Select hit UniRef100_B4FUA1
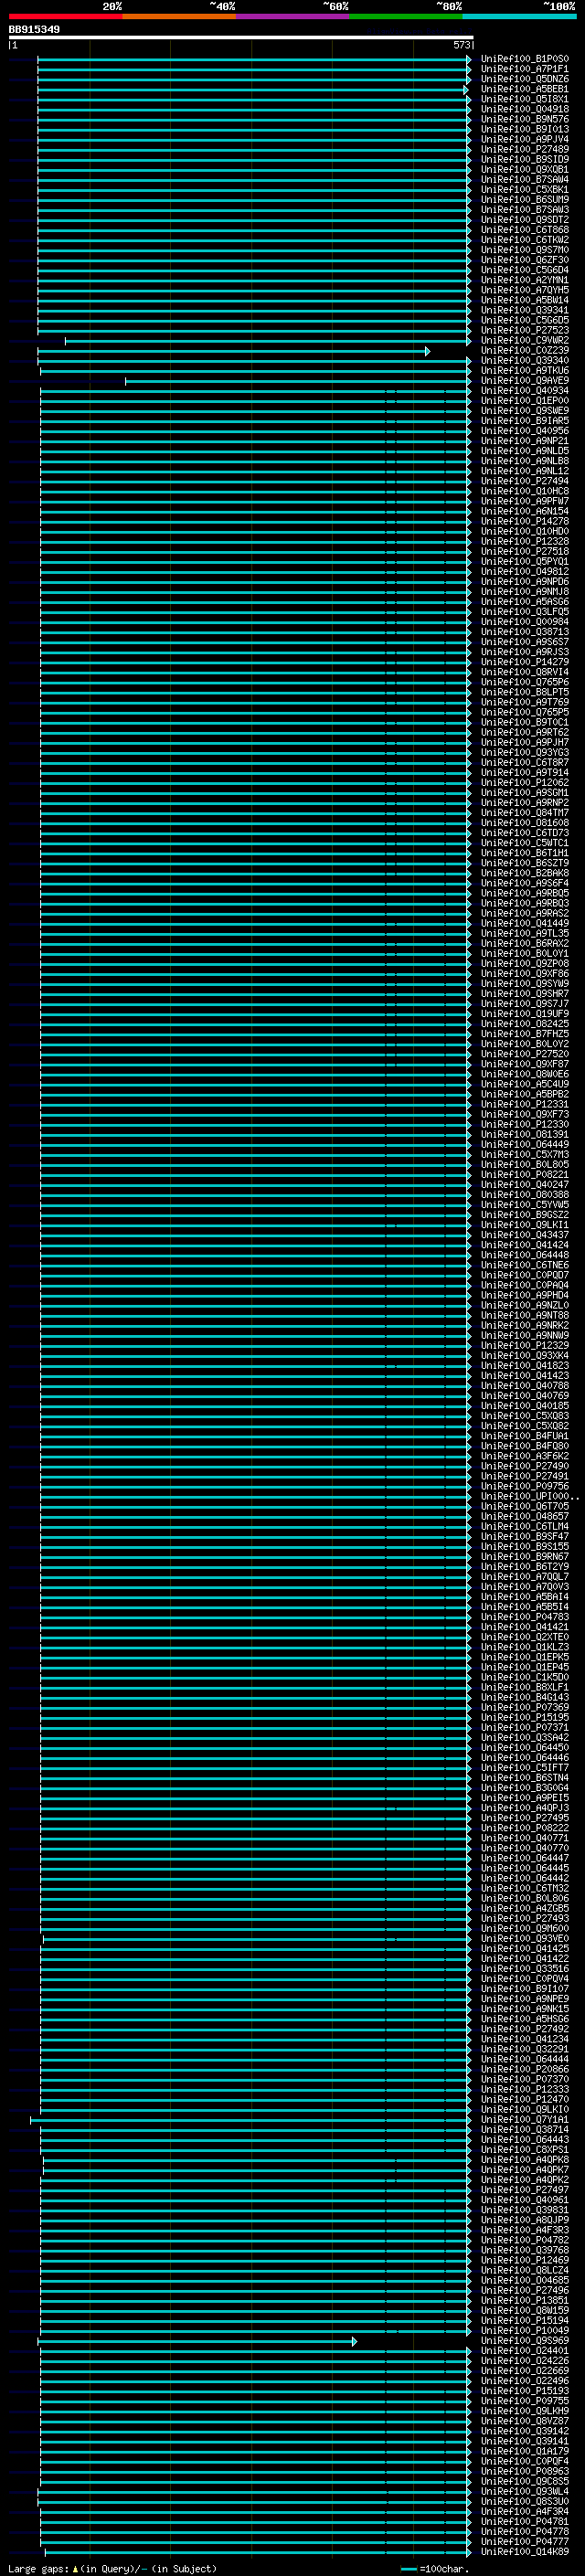The height and width of the screenshot is (2576, 585). tap(524, 1435)
